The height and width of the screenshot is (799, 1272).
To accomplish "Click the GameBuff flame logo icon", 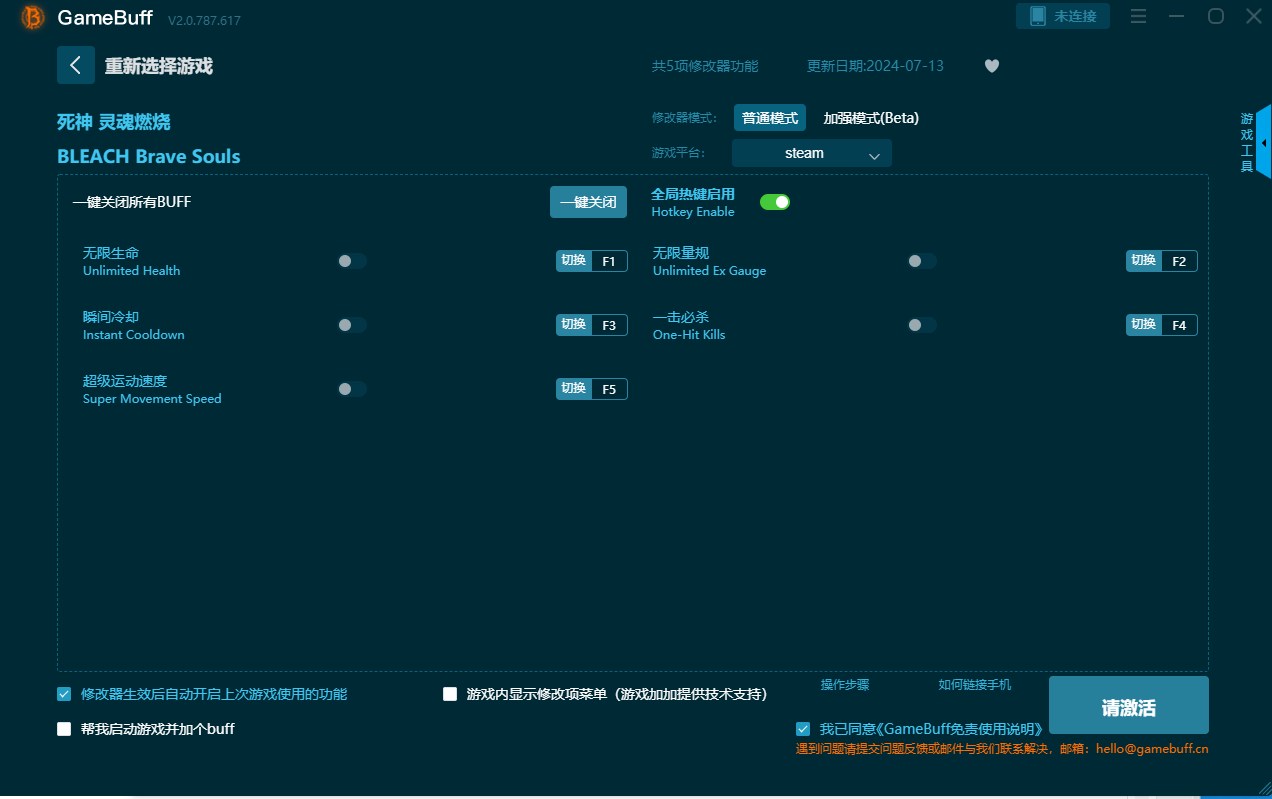I will tap(33, 17).
